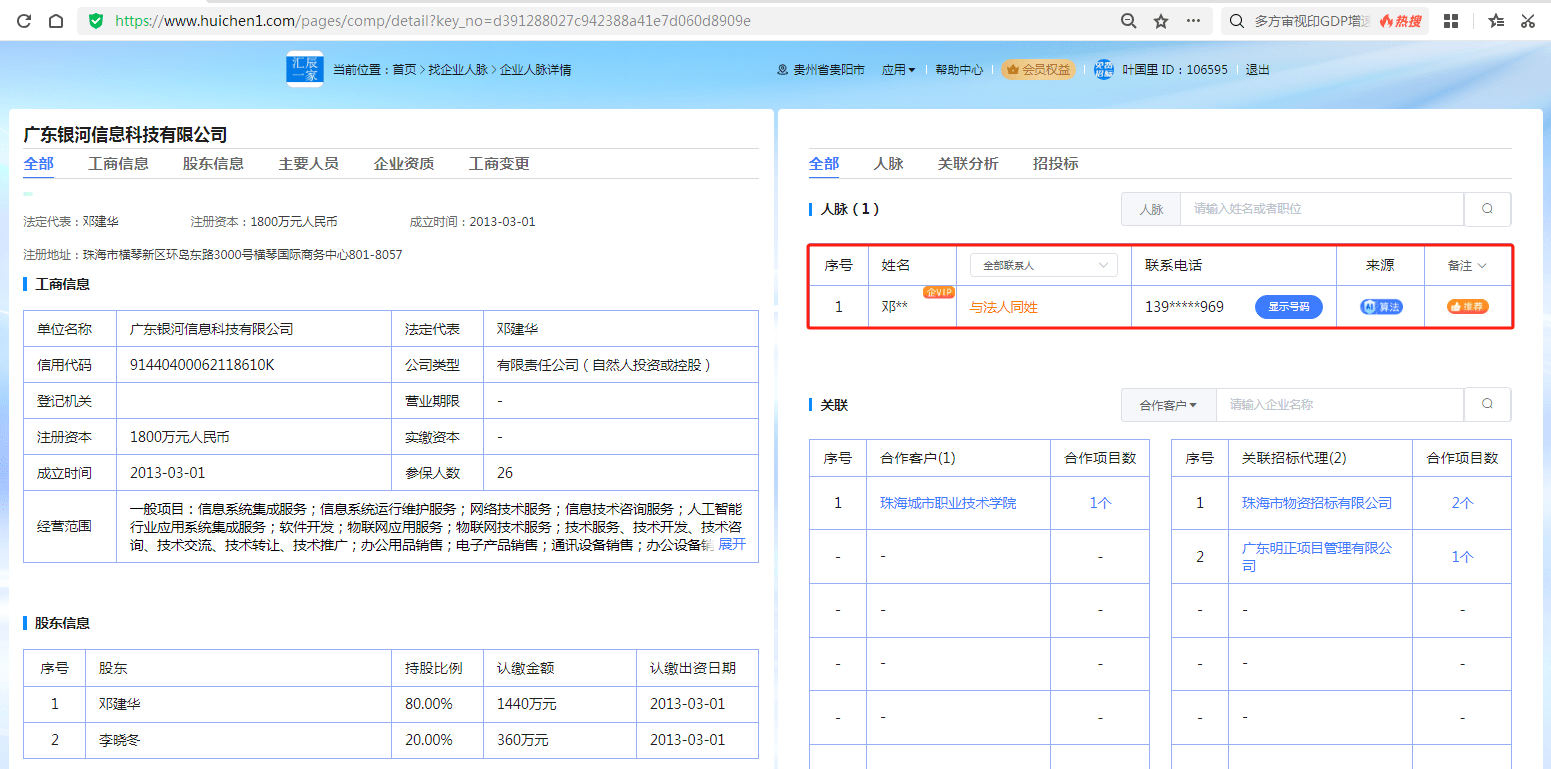Open the browser apps grid icon
Image resolution: width=1551 pixels, height=769 pixels.
tap(1451, 21)
